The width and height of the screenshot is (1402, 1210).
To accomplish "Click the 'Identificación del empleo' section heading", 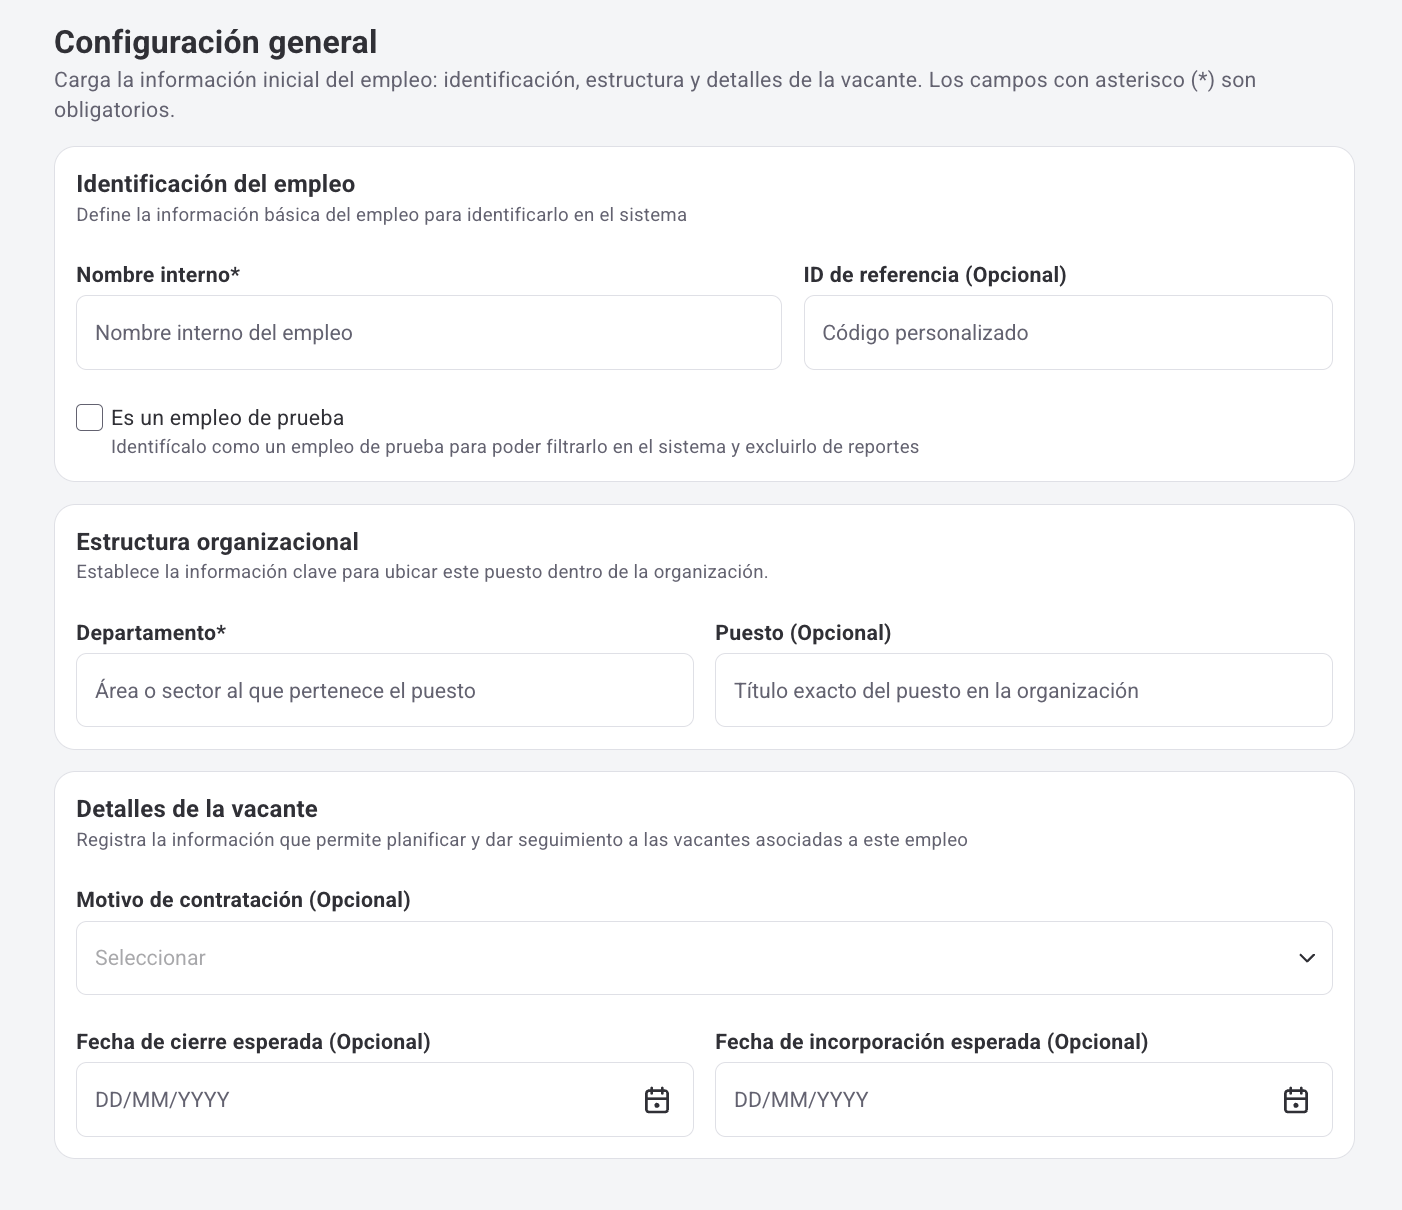I will coord(215,184).
